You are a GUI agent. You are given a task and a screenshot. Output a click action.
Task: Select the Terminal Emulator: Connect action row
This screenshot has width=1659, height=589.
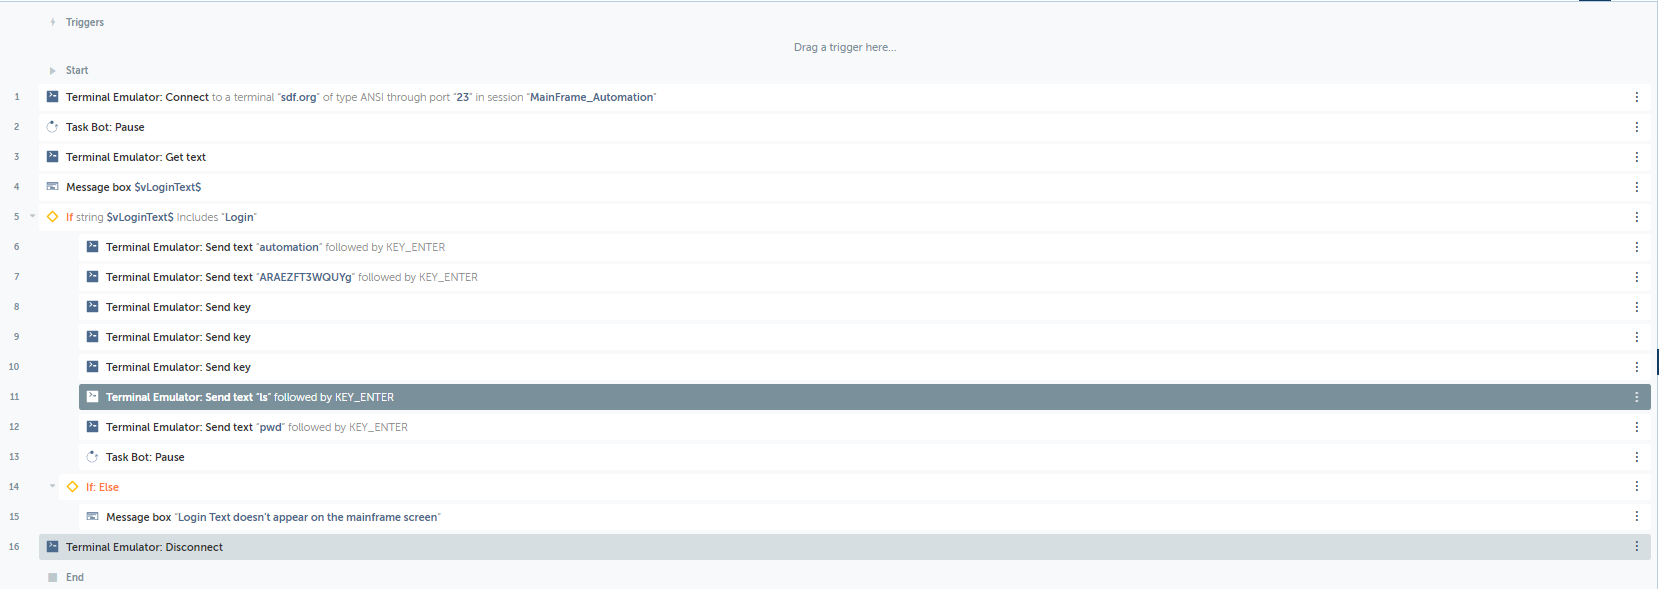click(845, 97)
